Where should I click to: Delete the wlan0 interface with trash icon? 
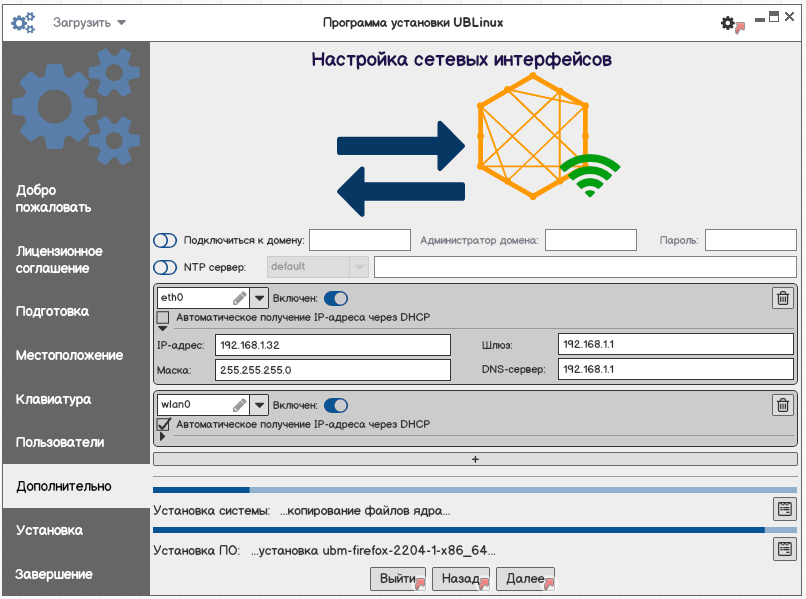tap(783, 405)
